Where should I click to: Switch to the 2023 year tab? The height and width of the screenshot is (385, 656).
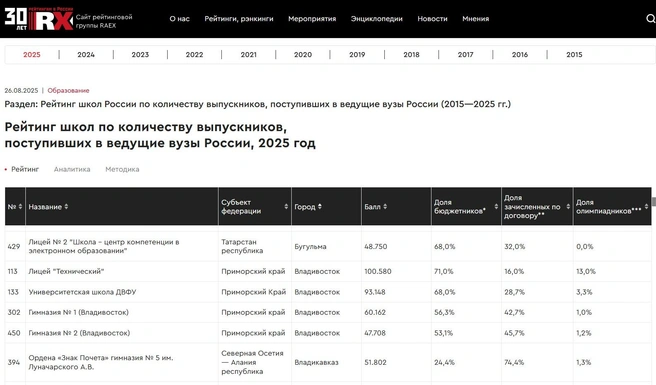click(x=140, y=54)
